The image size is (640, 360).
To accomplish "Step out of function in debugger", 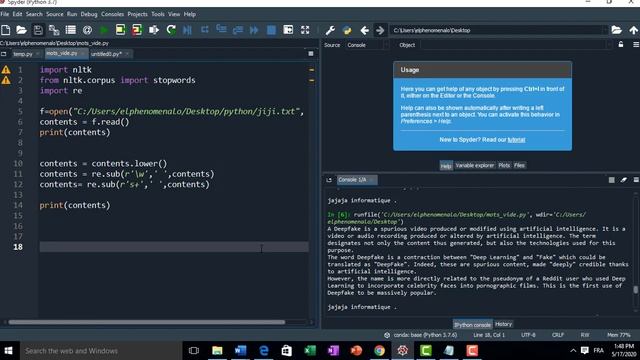I will coord(238,30).
